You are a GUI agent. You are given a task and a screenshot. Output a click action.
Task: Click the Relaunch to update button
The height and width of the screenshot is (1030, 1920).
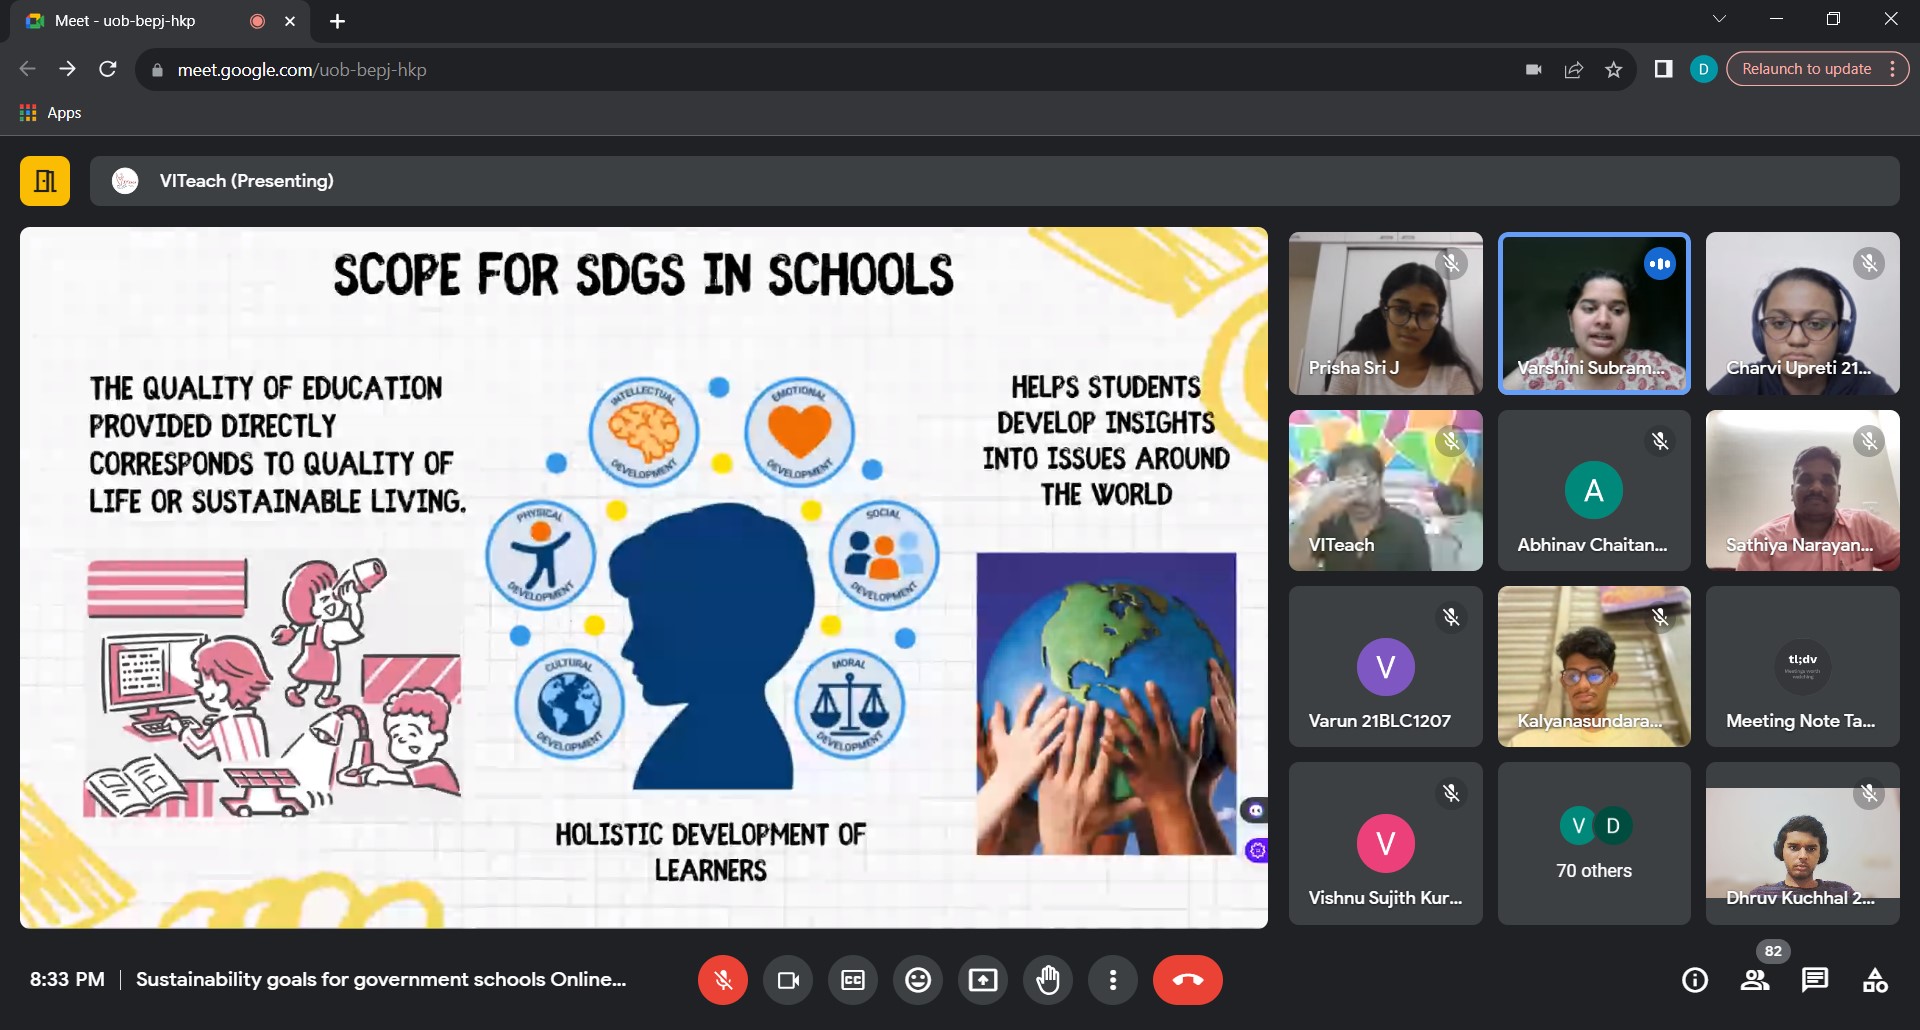1806,69
